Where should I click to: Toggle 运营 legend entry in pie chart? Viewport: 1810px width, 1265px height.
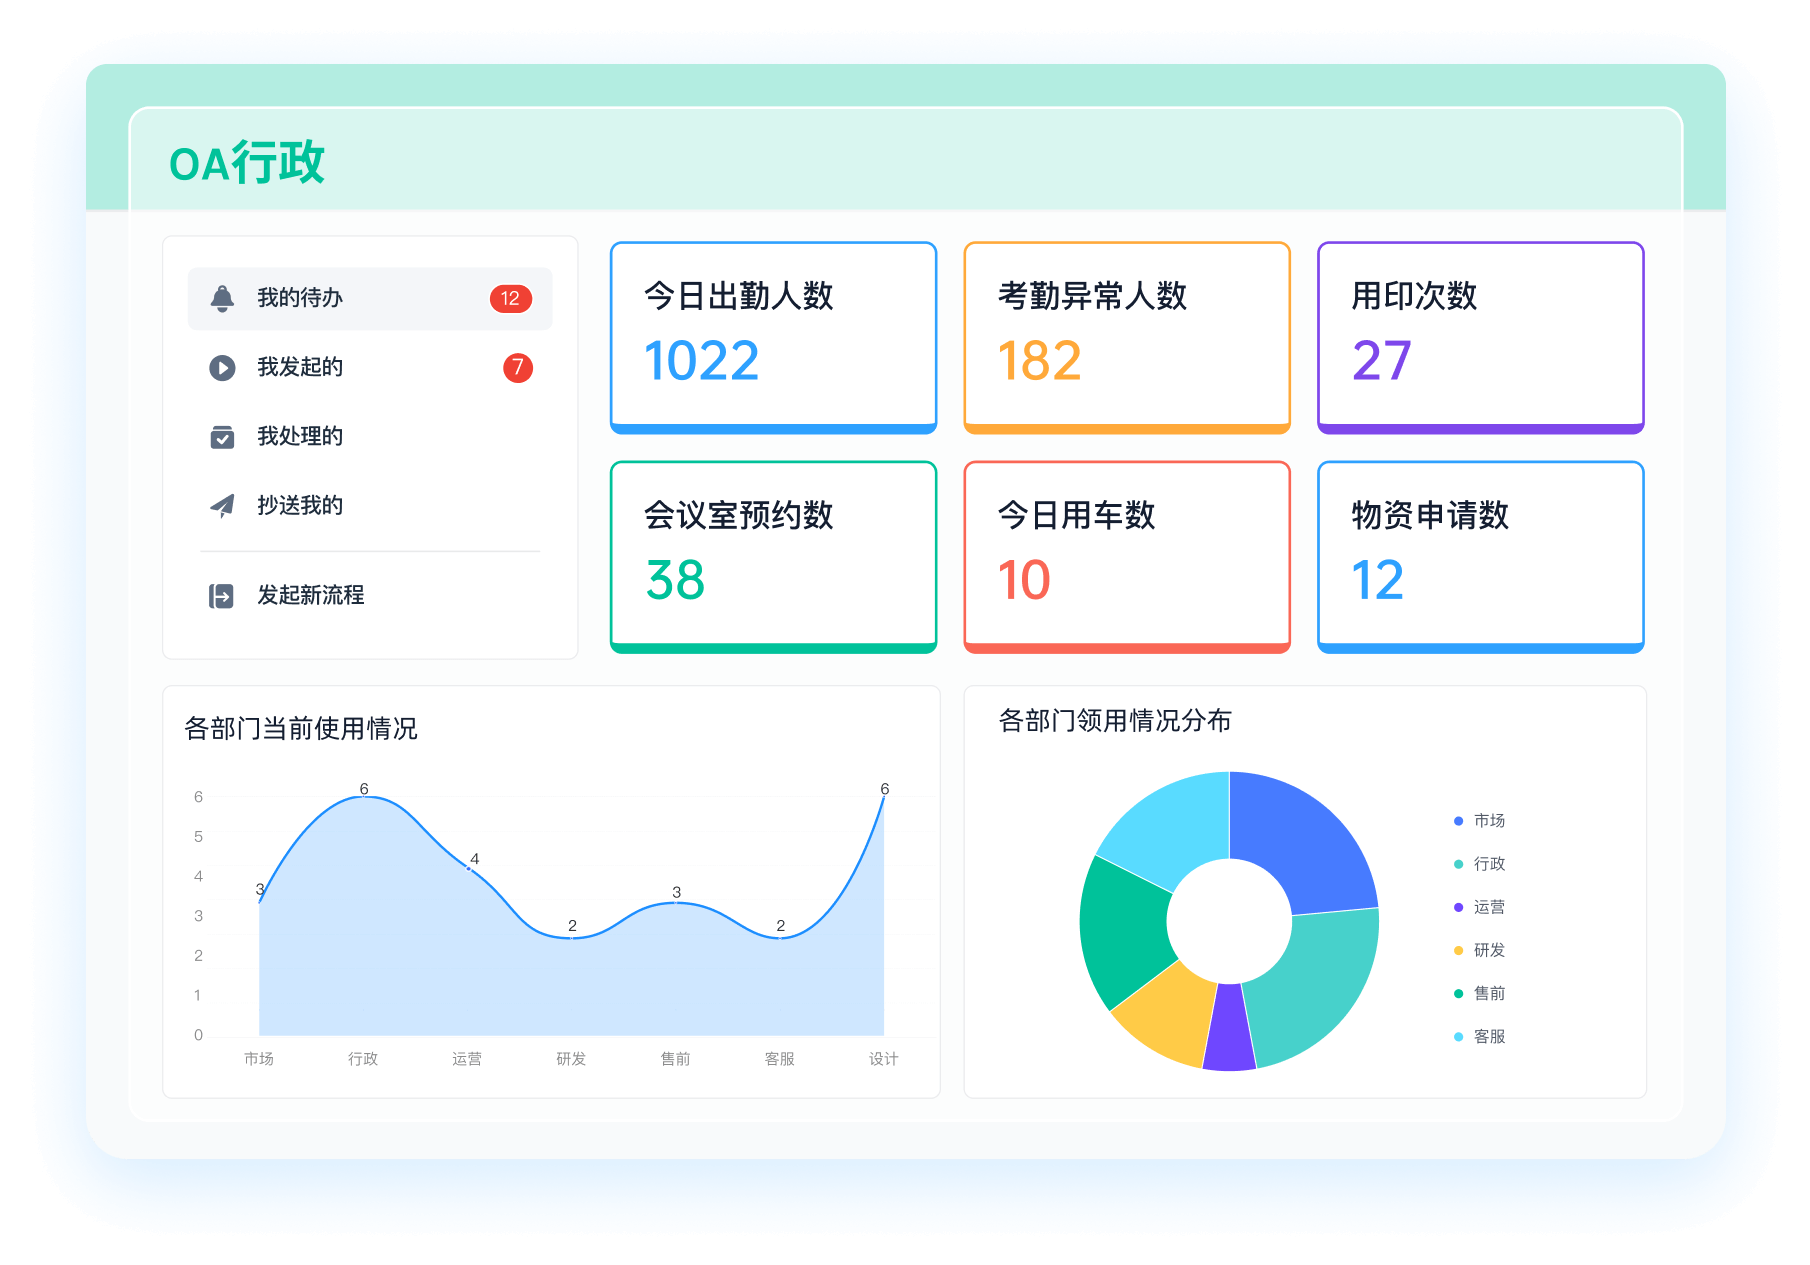(1488, 907)
